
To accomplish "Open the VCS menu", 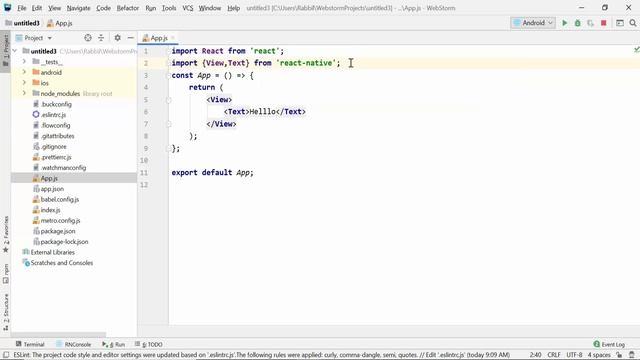I will 188,8.
